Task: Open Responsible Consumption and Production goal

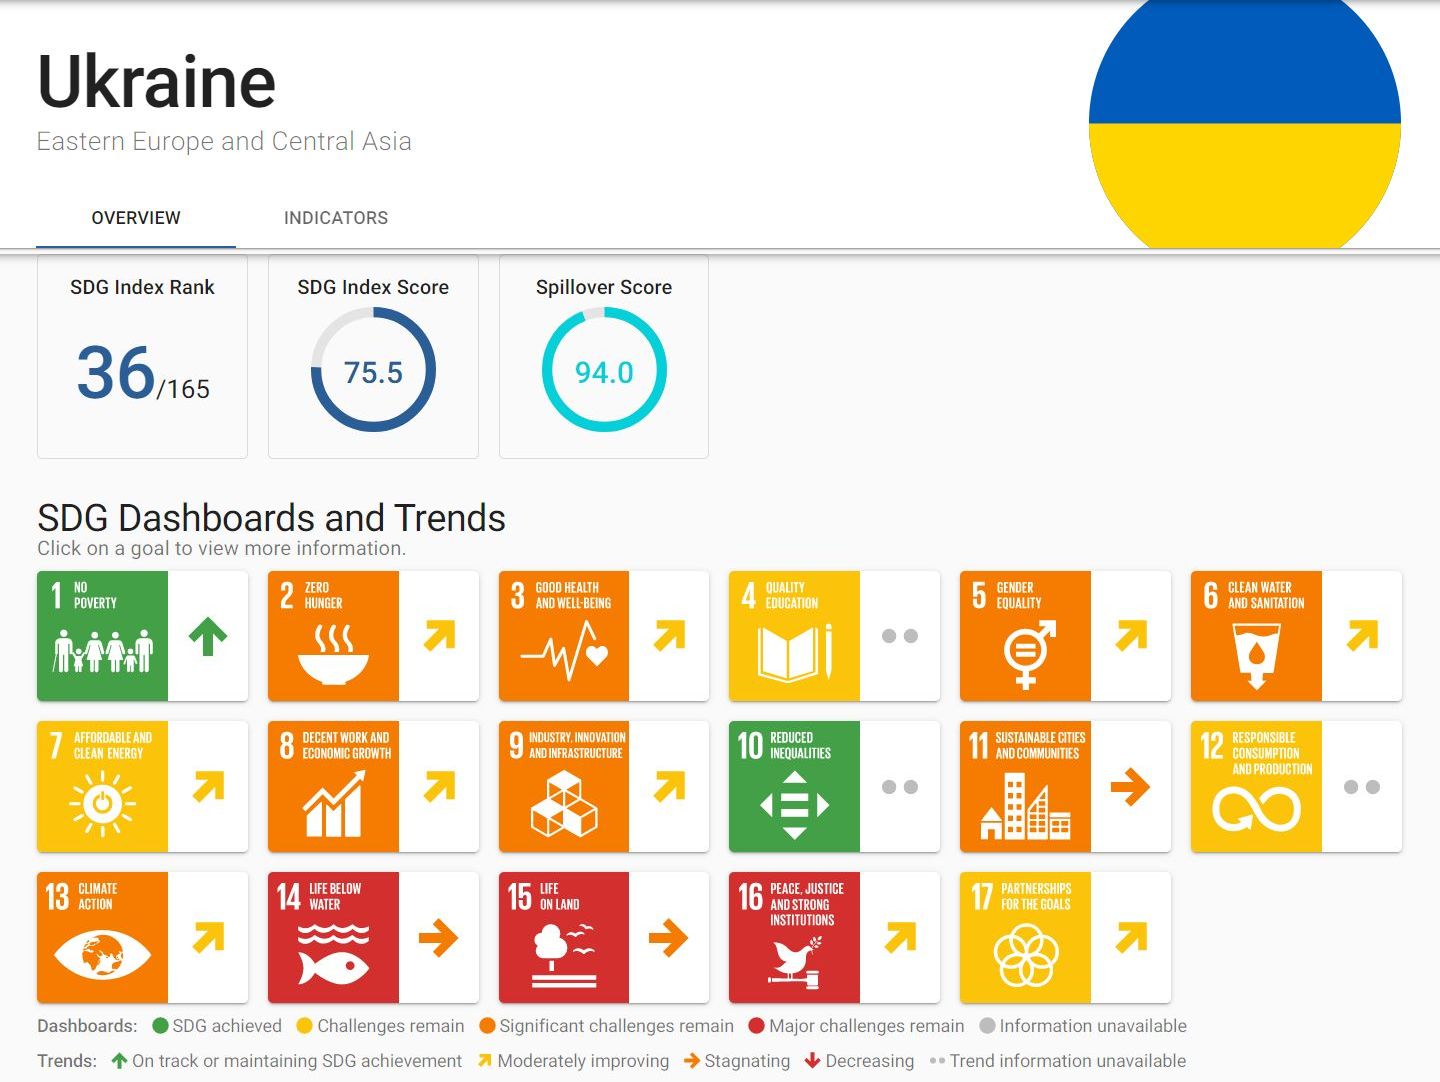Action: (x=1256, y=787)
